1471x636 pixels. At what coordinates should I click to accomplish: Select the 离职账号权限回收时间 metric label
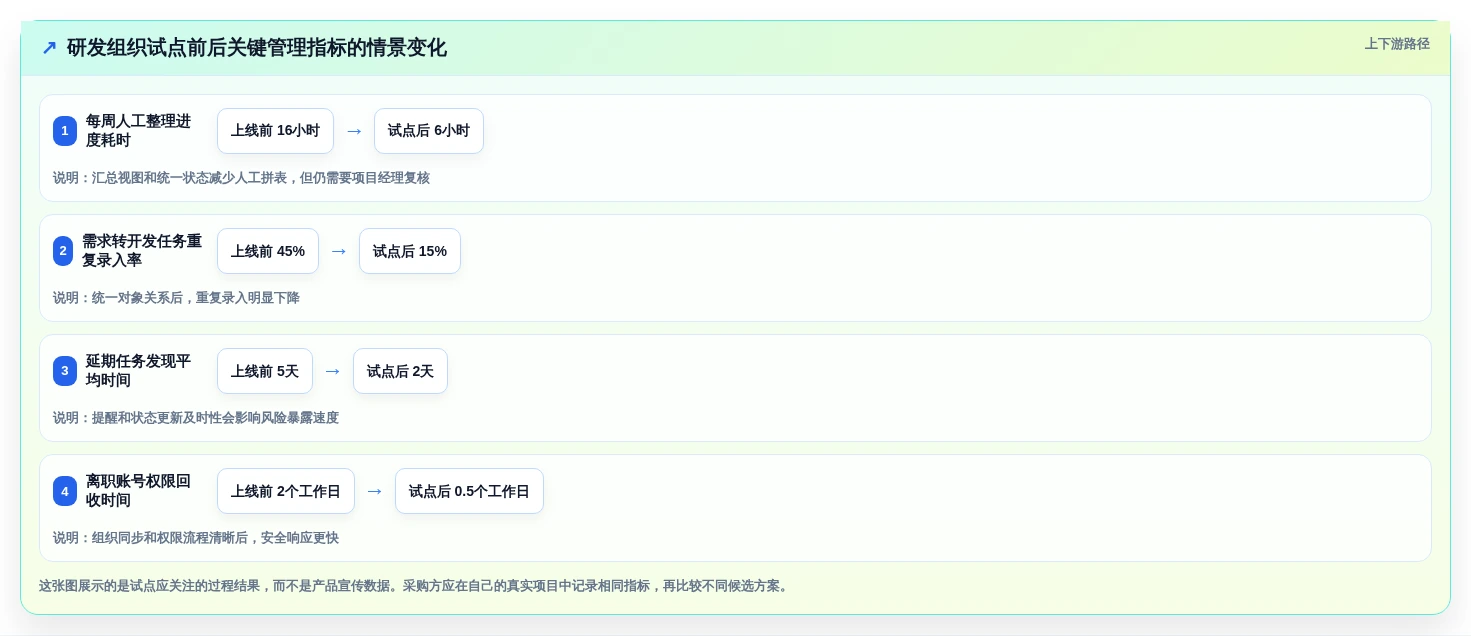pyautogui.click(x=138, y=491)
